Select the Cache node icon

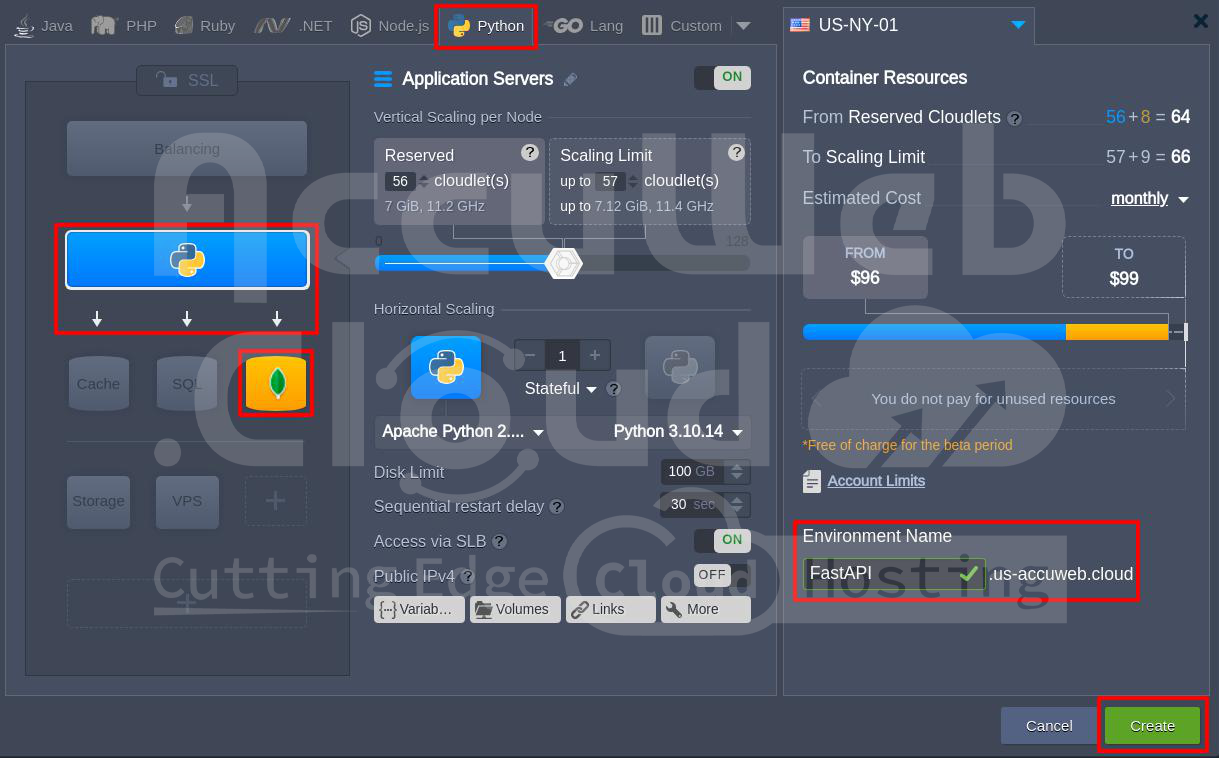pyautogui.click(x=98, y=384)
